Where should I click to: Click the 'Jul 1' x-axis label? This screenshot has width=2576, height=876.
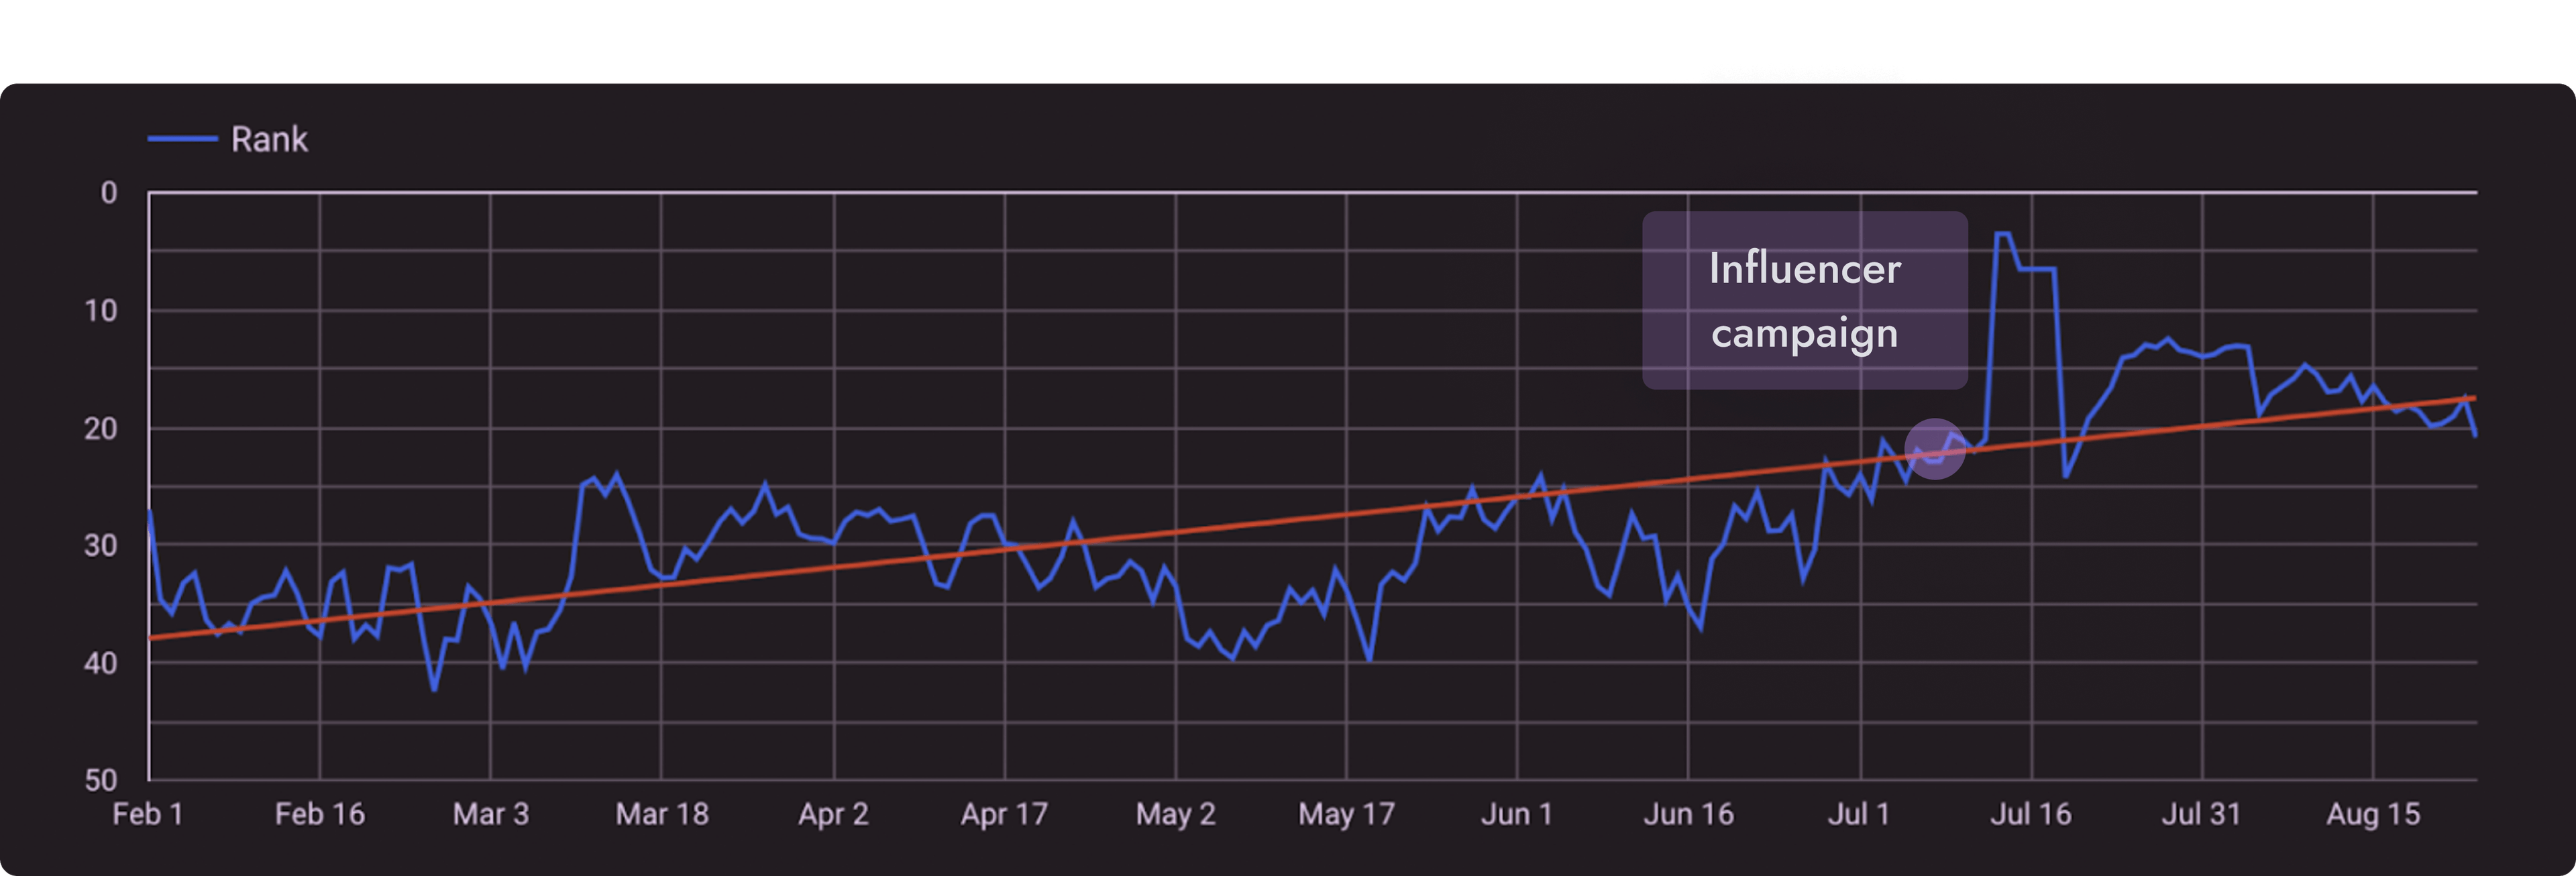(1858, 814)
